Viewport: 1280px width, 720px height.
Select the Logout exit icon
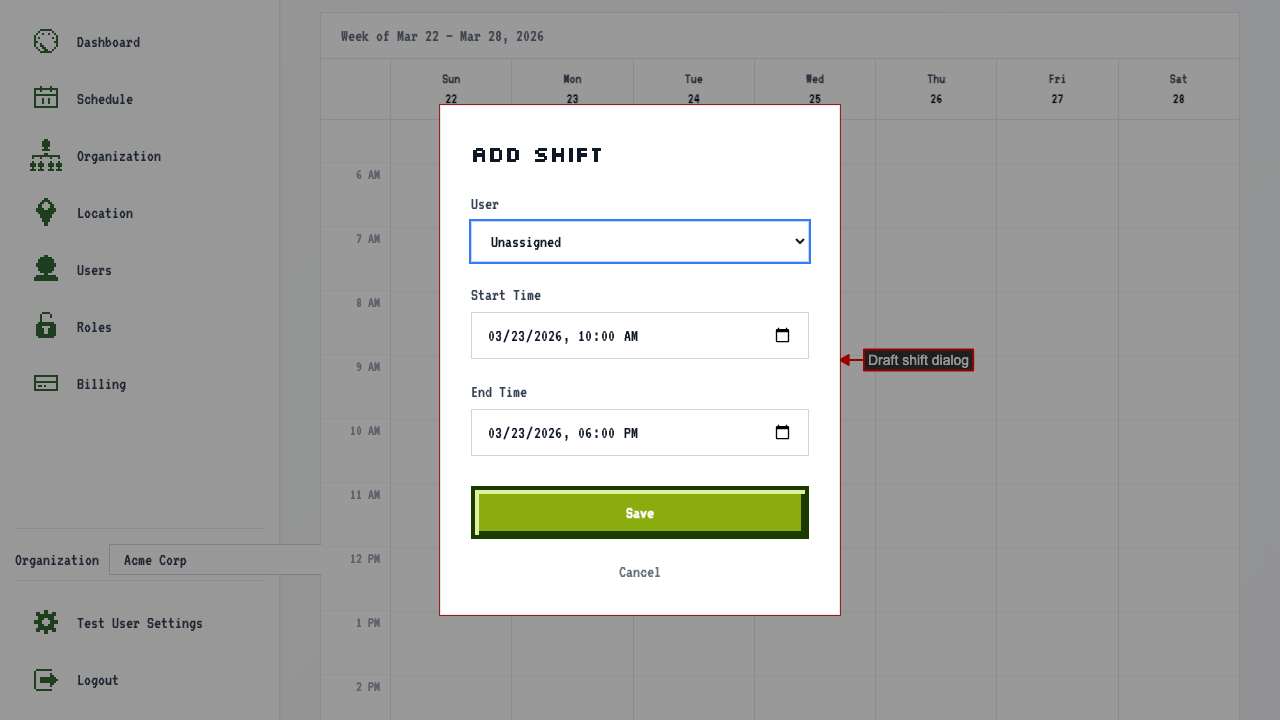click(x=46, y=679)
